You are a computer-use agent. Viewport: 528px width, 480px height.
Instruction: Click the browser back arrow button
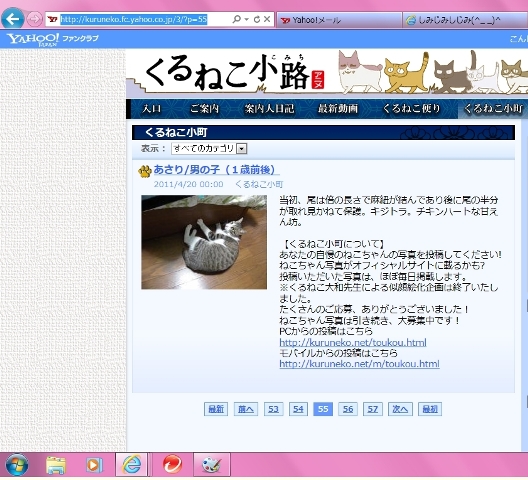(x=13, y=19)
